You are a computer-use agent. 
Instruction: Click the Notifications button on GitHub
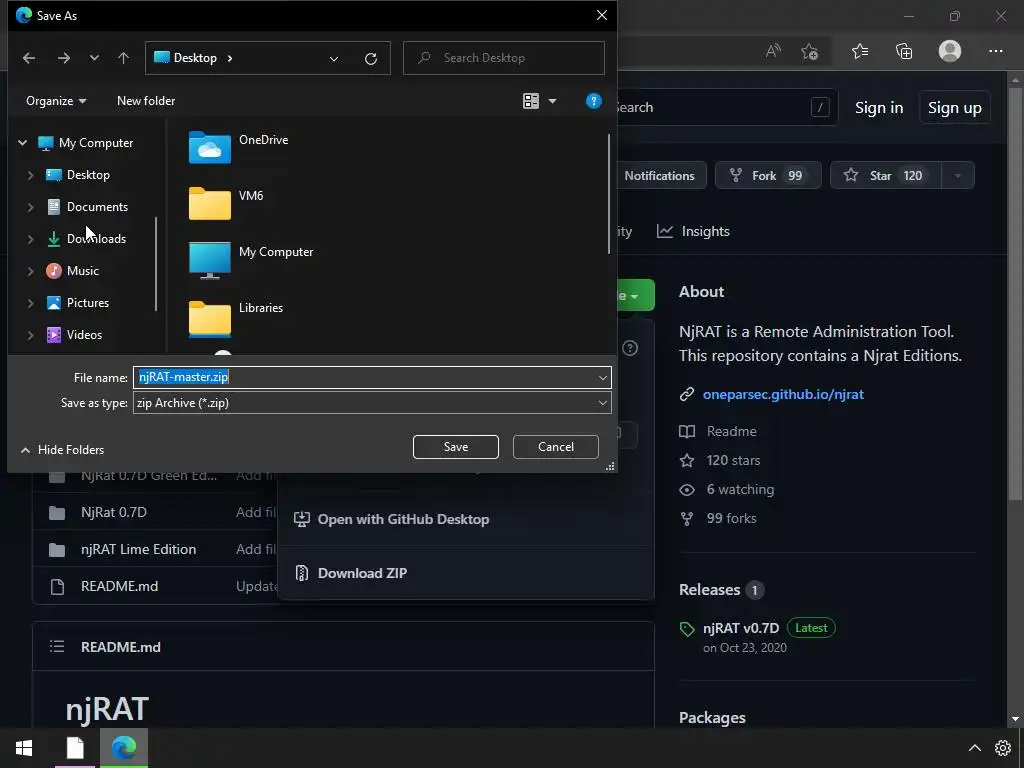click(x=659, y=176)
